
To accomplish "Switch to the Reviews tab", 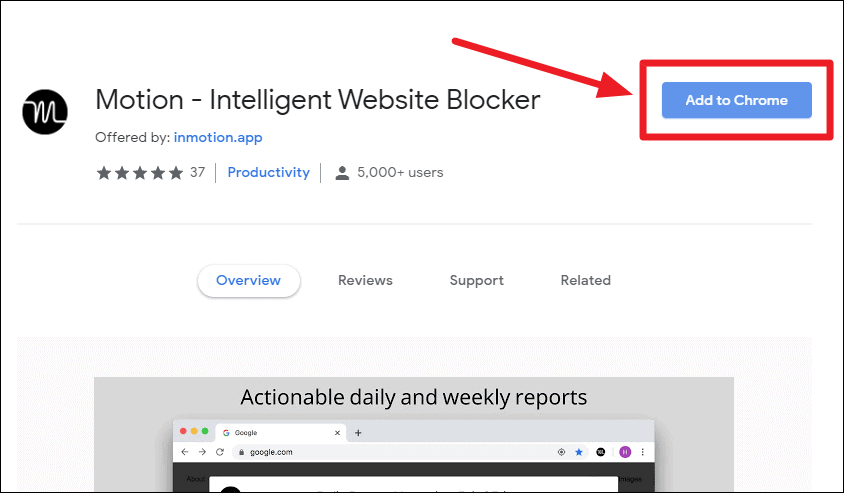I will 365,280.
